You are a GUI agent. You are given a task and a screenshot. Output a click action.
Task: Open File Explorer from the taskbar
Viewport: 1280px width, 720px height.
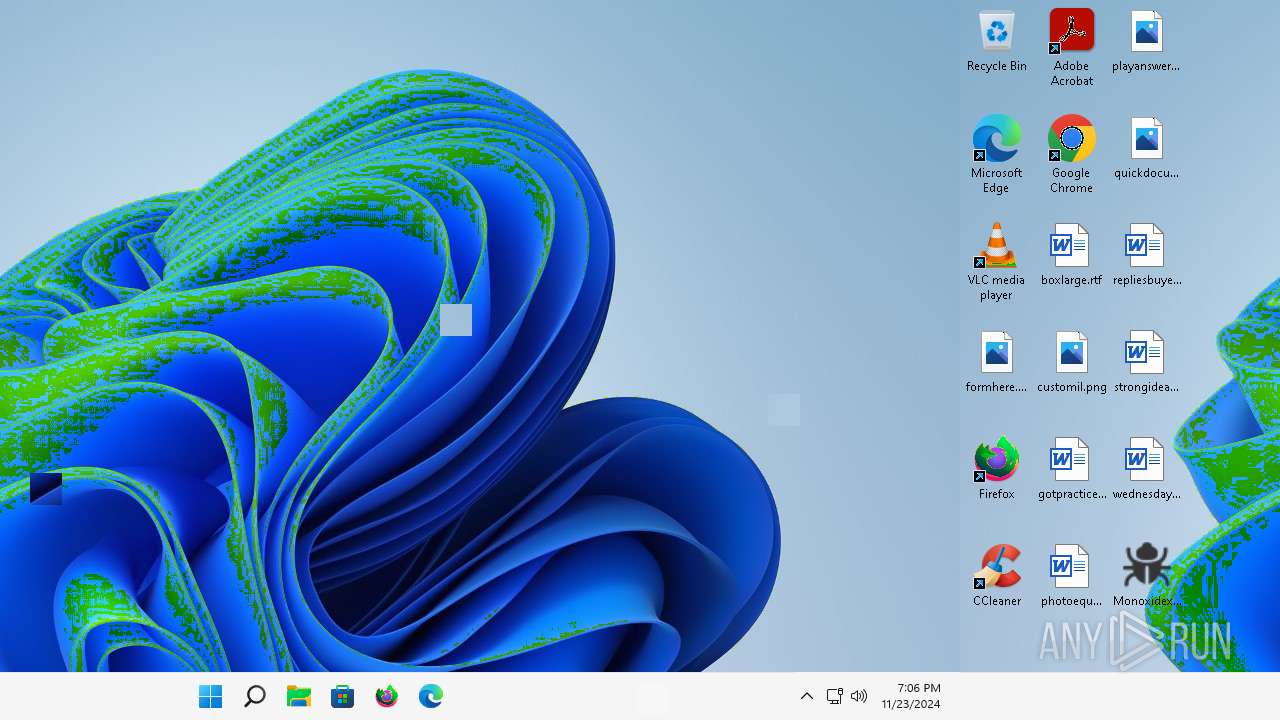coord(299,697)
